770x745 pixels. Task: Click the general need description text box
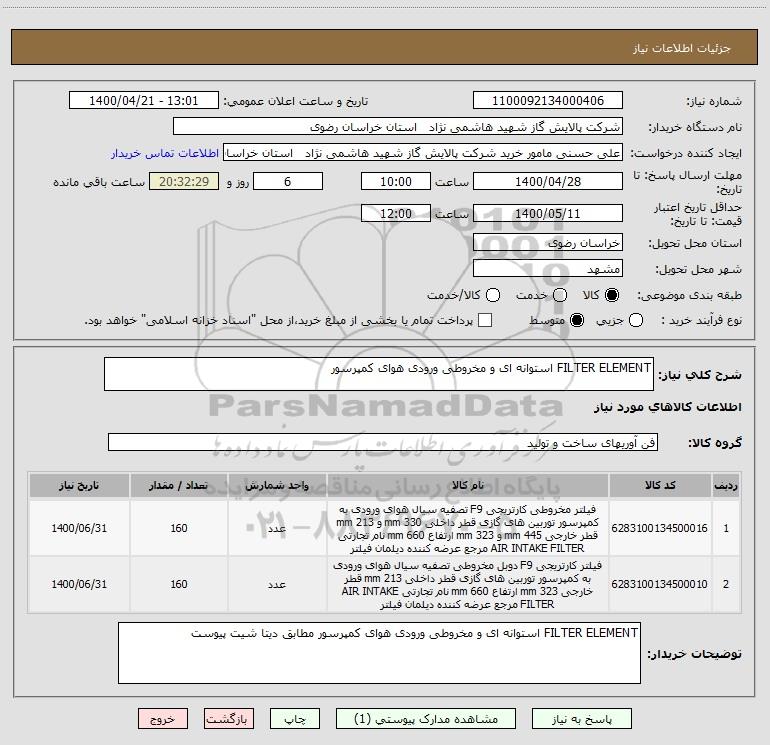[x=379, y=374]
